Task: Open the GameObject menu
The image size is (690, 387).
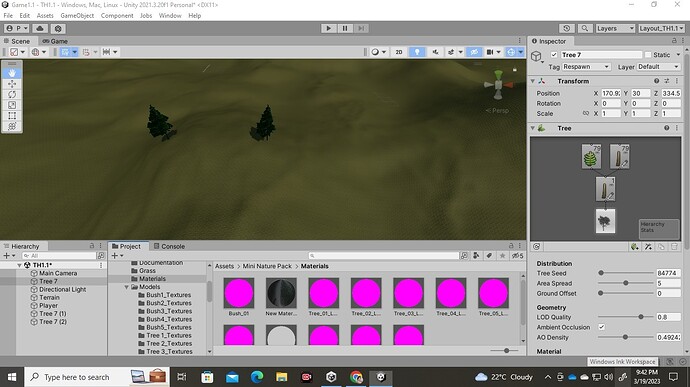Action: [x=77, y=15]
